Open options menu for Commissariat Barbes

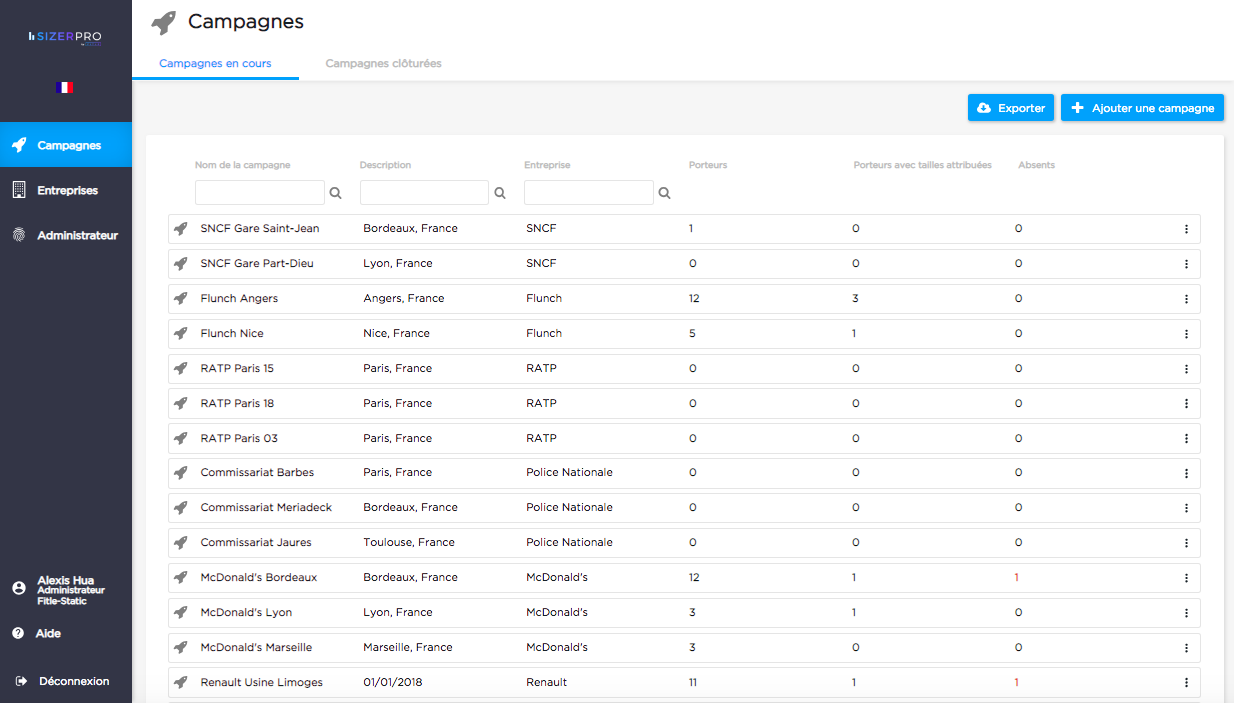point(1186,473)
